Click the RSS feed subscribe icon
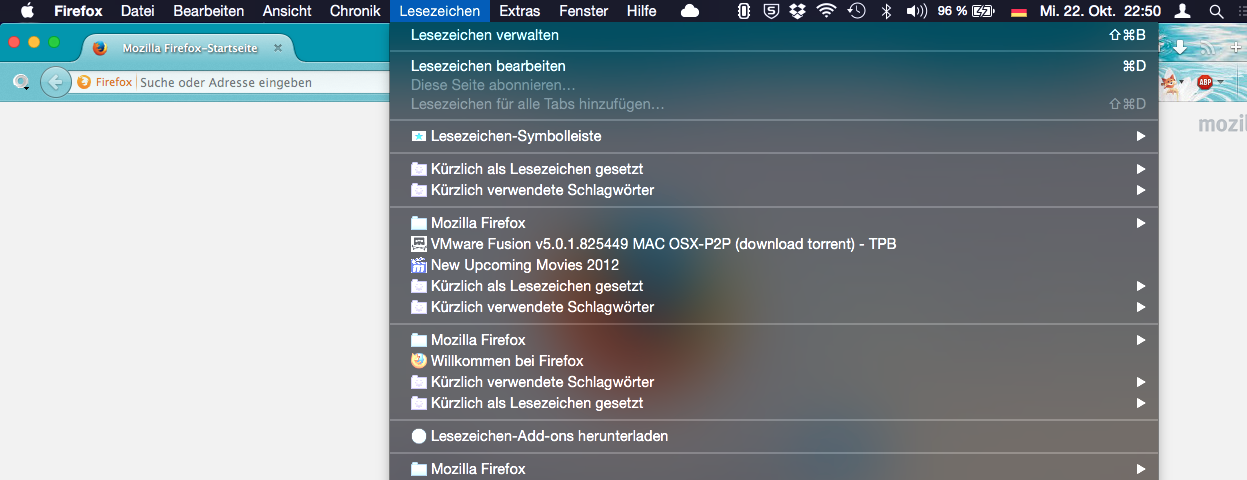The image size is (1247, 480). 1207,47
